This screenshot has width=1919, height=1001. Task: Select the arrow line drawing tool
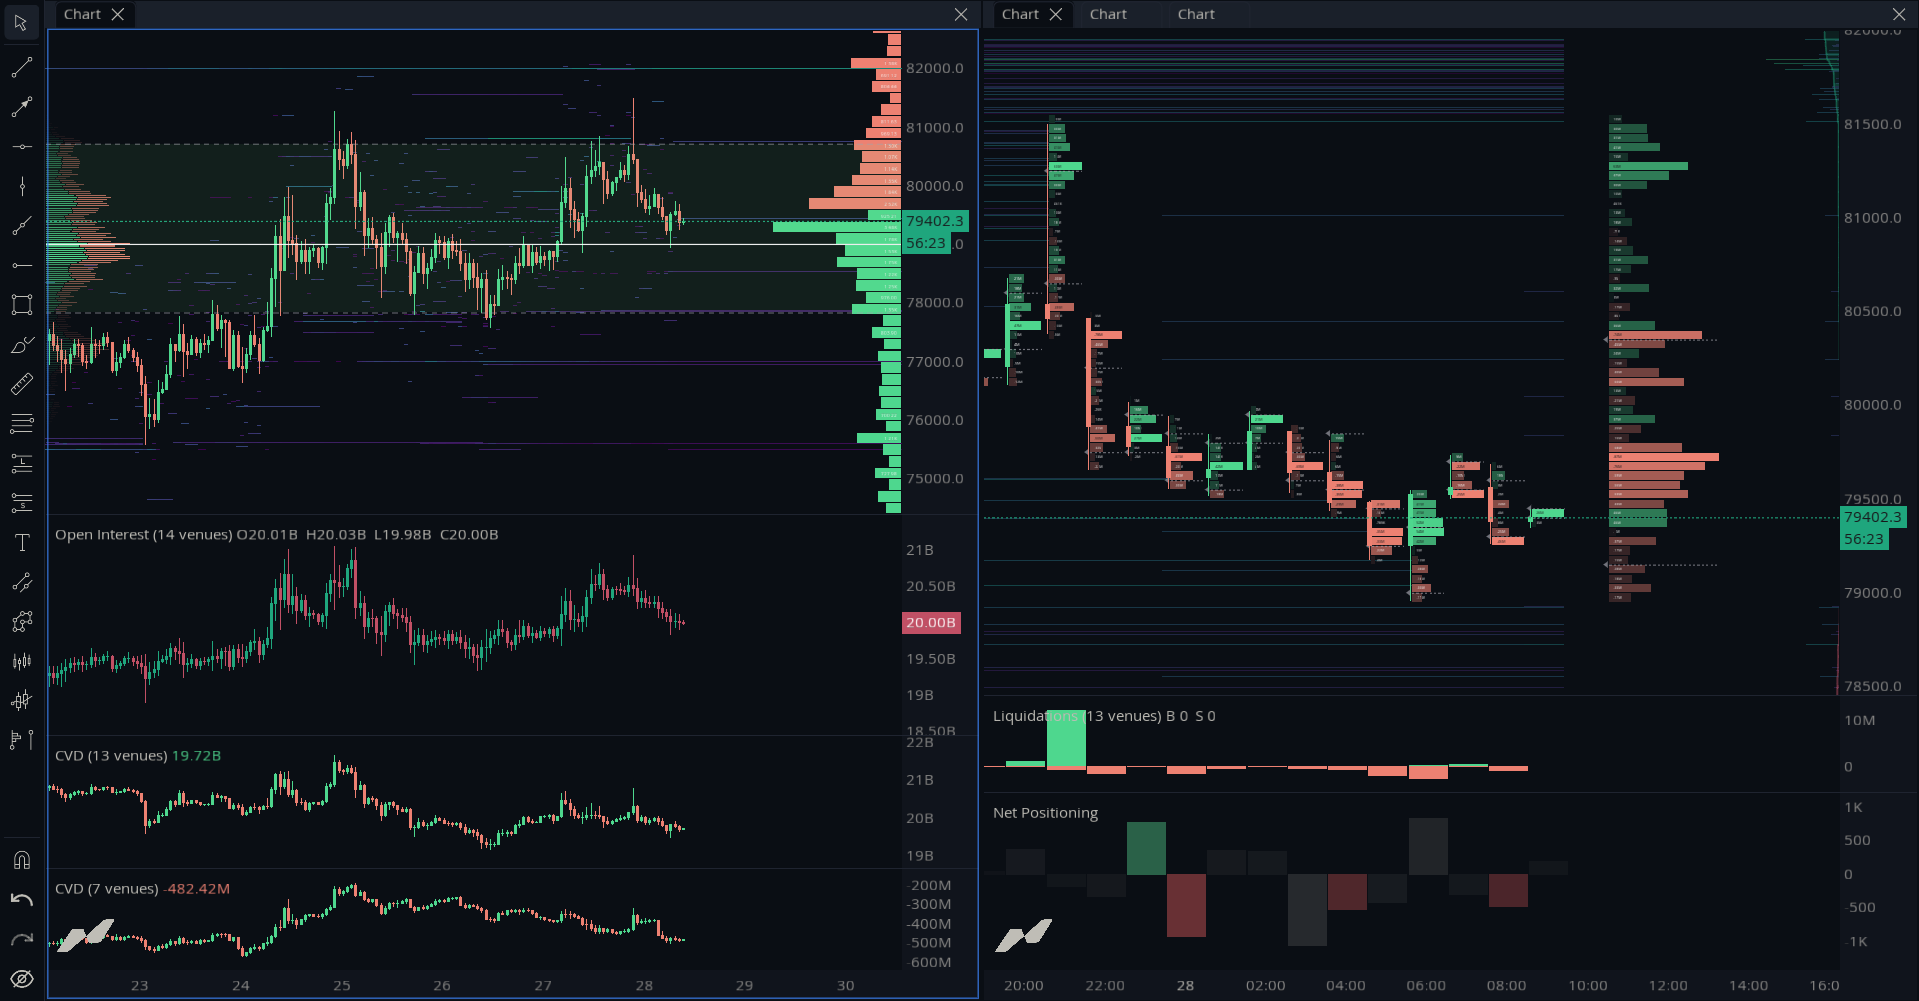21,107
